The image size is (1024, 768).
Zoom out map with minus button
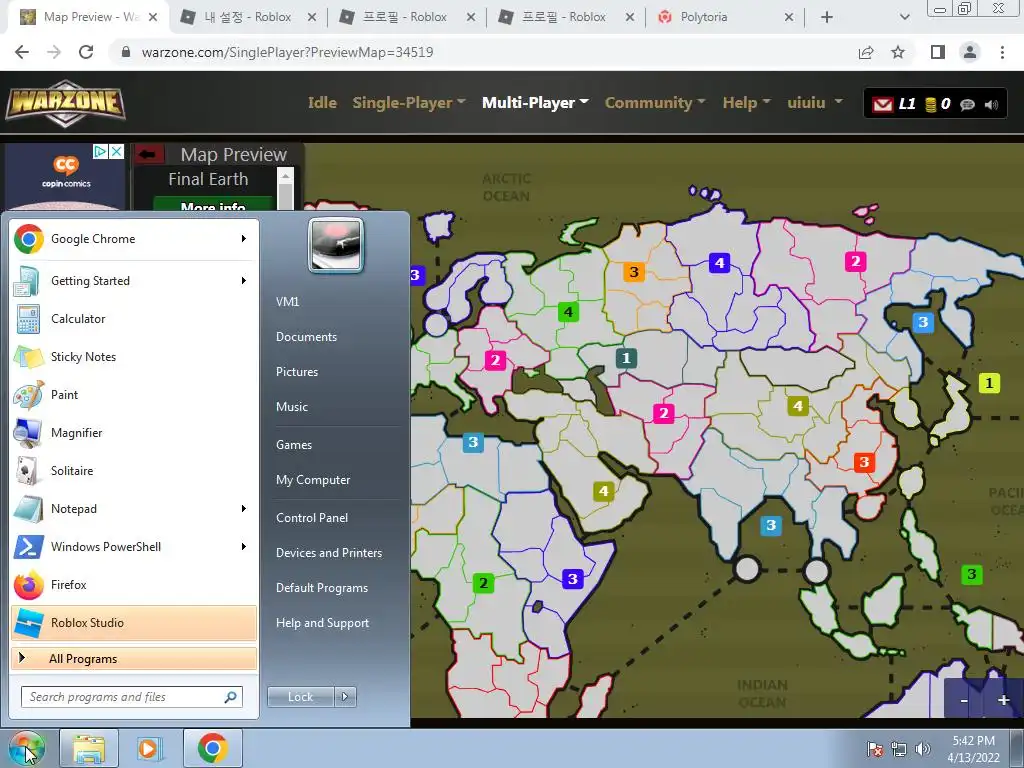963,700
